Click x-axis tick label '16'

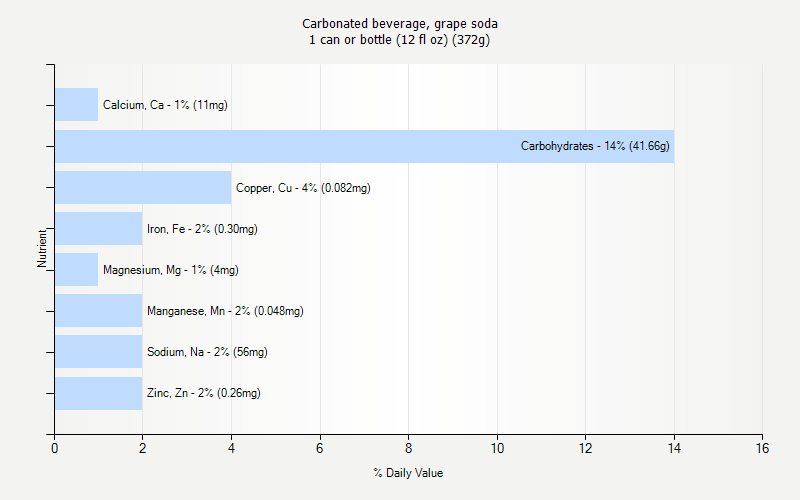[762, 448]
